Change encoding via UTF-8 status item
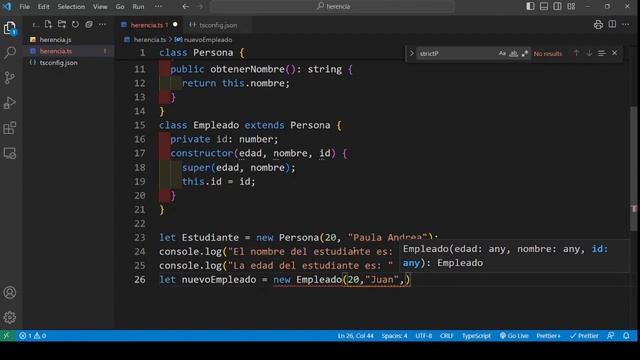This screenshot has width=640, height=360. tap(424, 336)
